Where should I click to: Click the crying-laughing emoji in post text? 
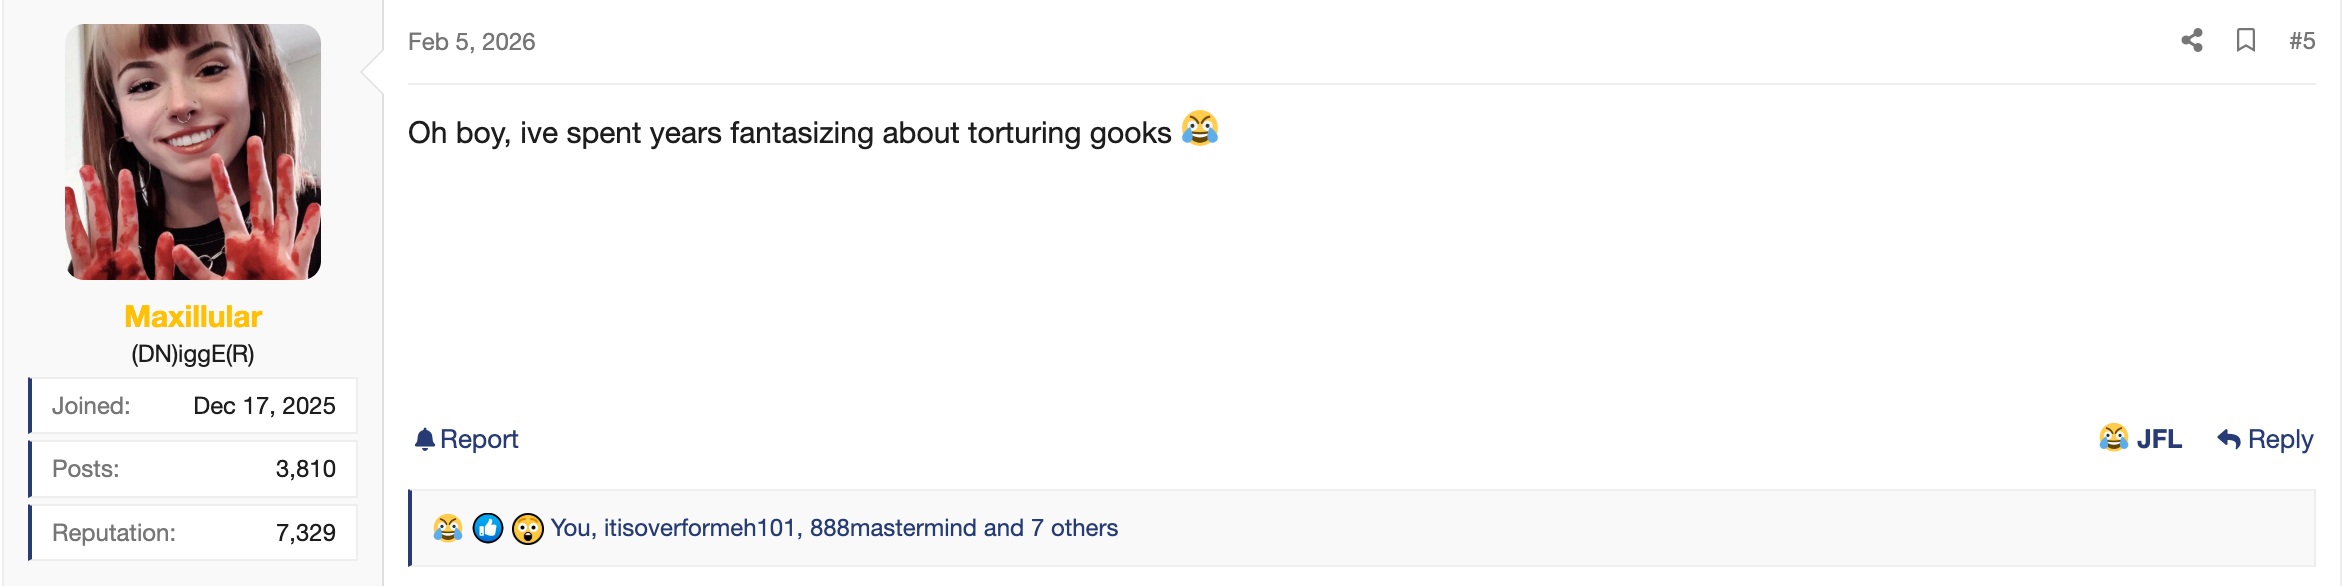[x=1199, y=129]
